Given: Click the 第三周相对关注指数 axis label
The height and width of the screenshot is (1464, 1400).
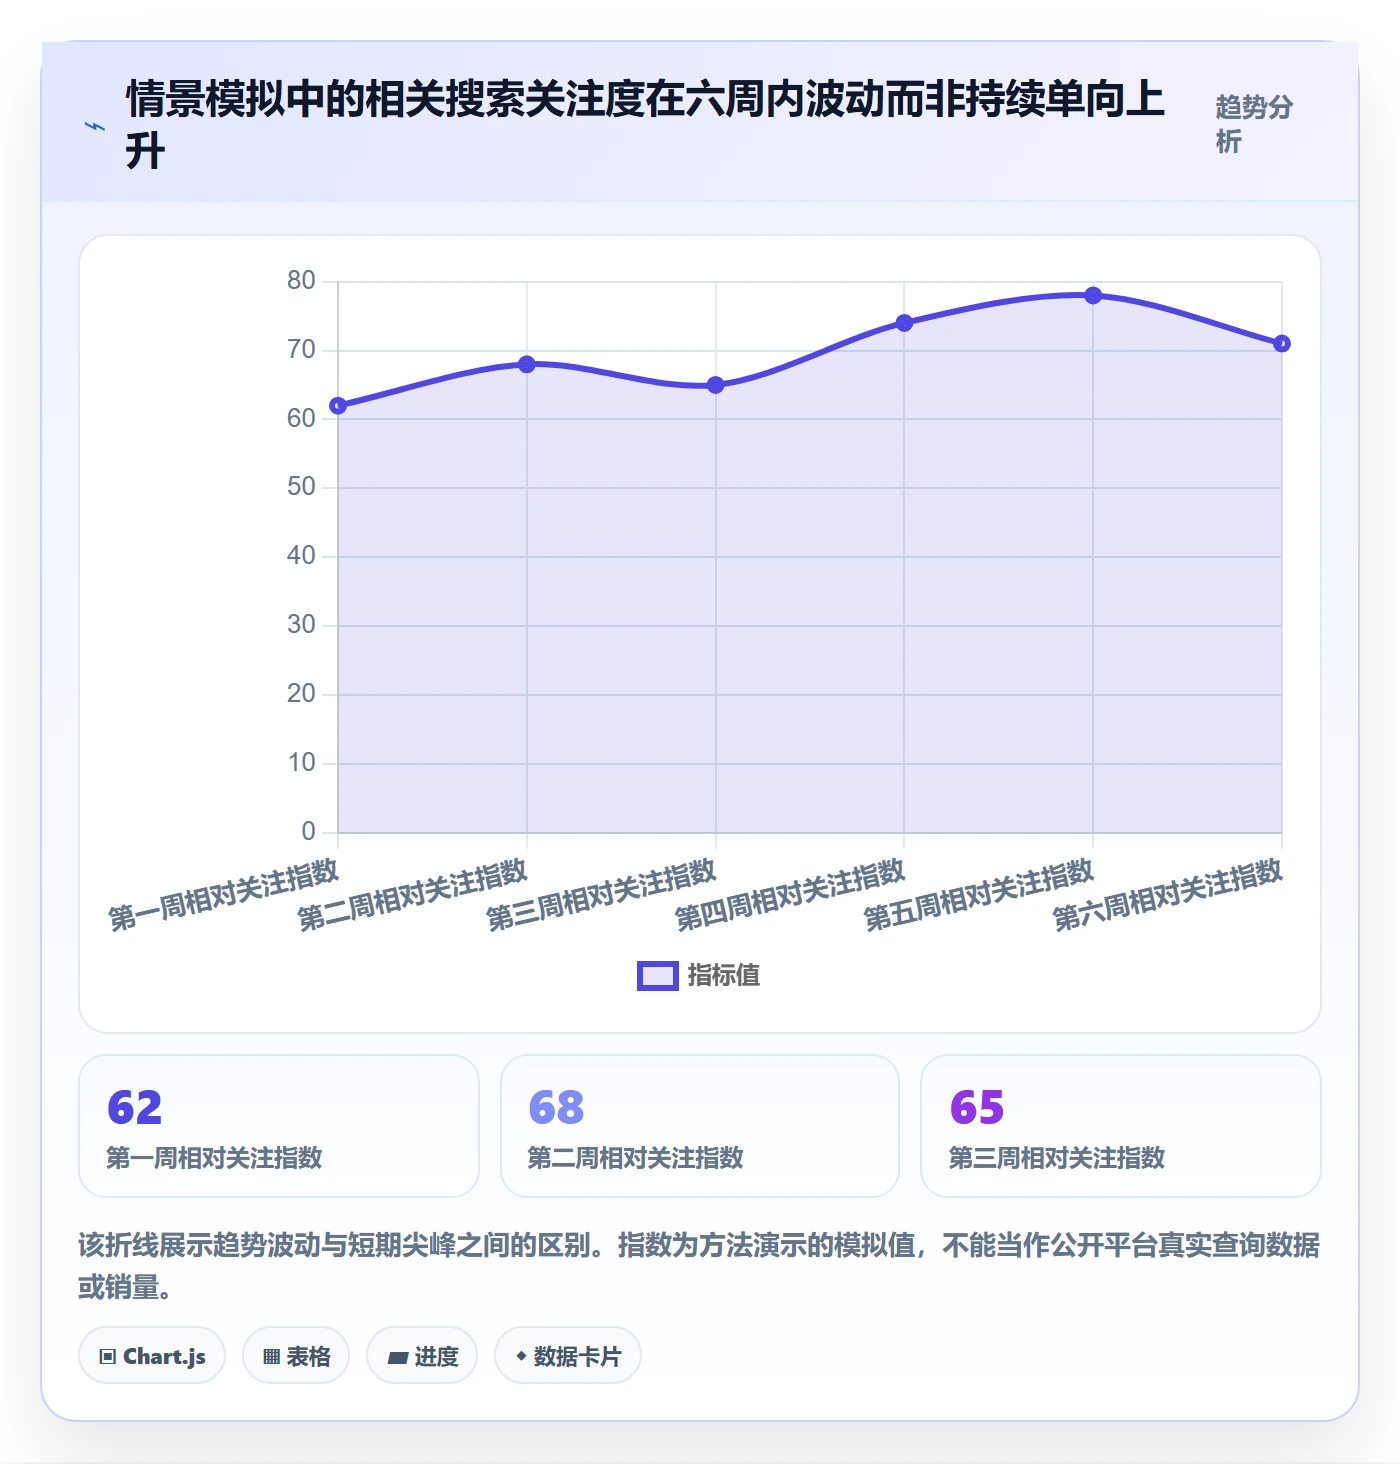Looking at the screenshot, I should tap(602, 896).
